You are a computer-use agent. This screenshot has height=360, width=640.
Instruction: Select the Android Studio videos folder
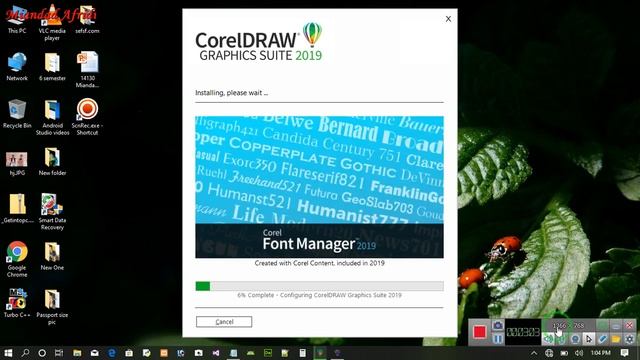(52, 117)
